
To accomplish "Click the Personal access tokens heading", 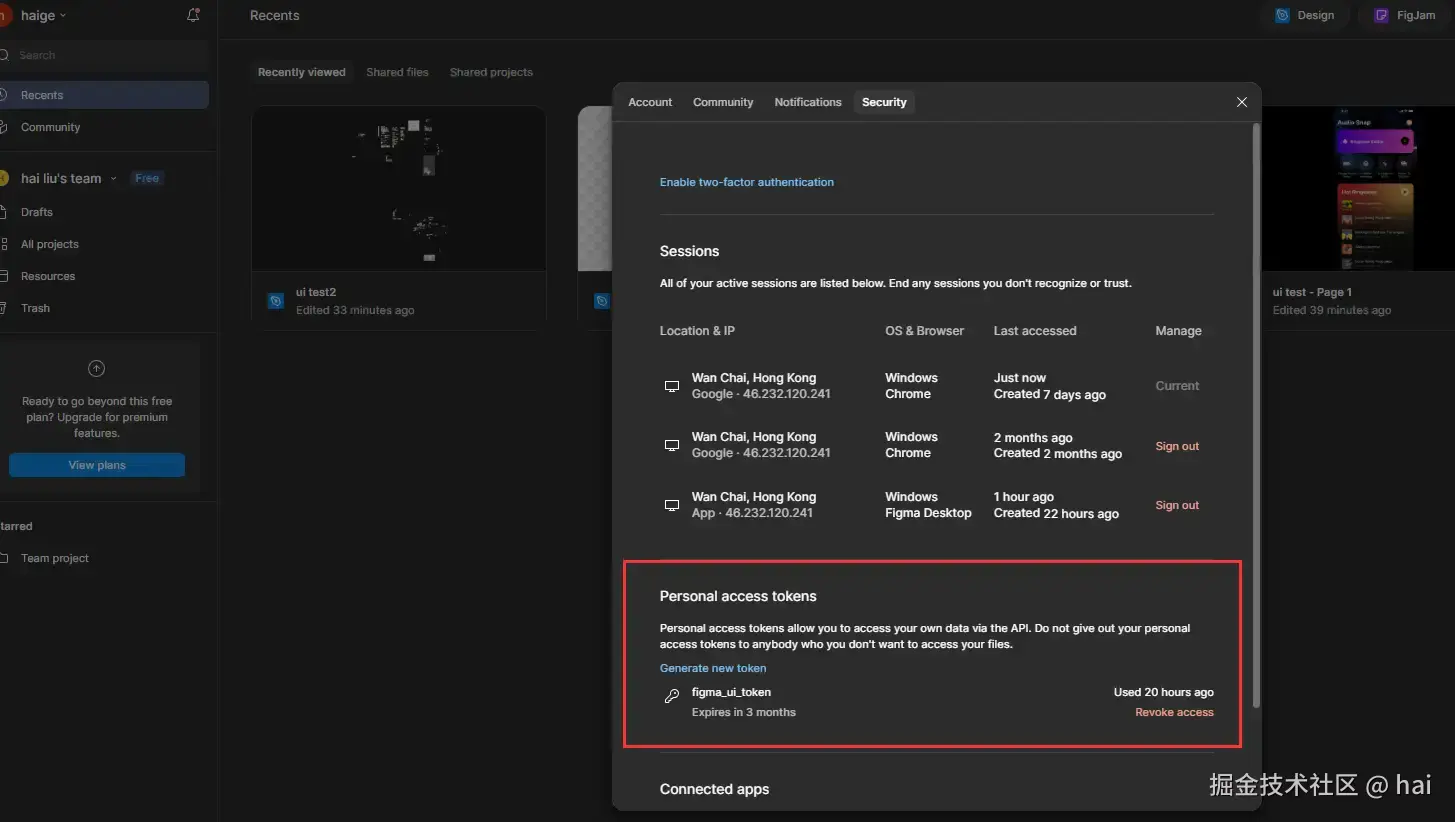I will tap(738, 596).
